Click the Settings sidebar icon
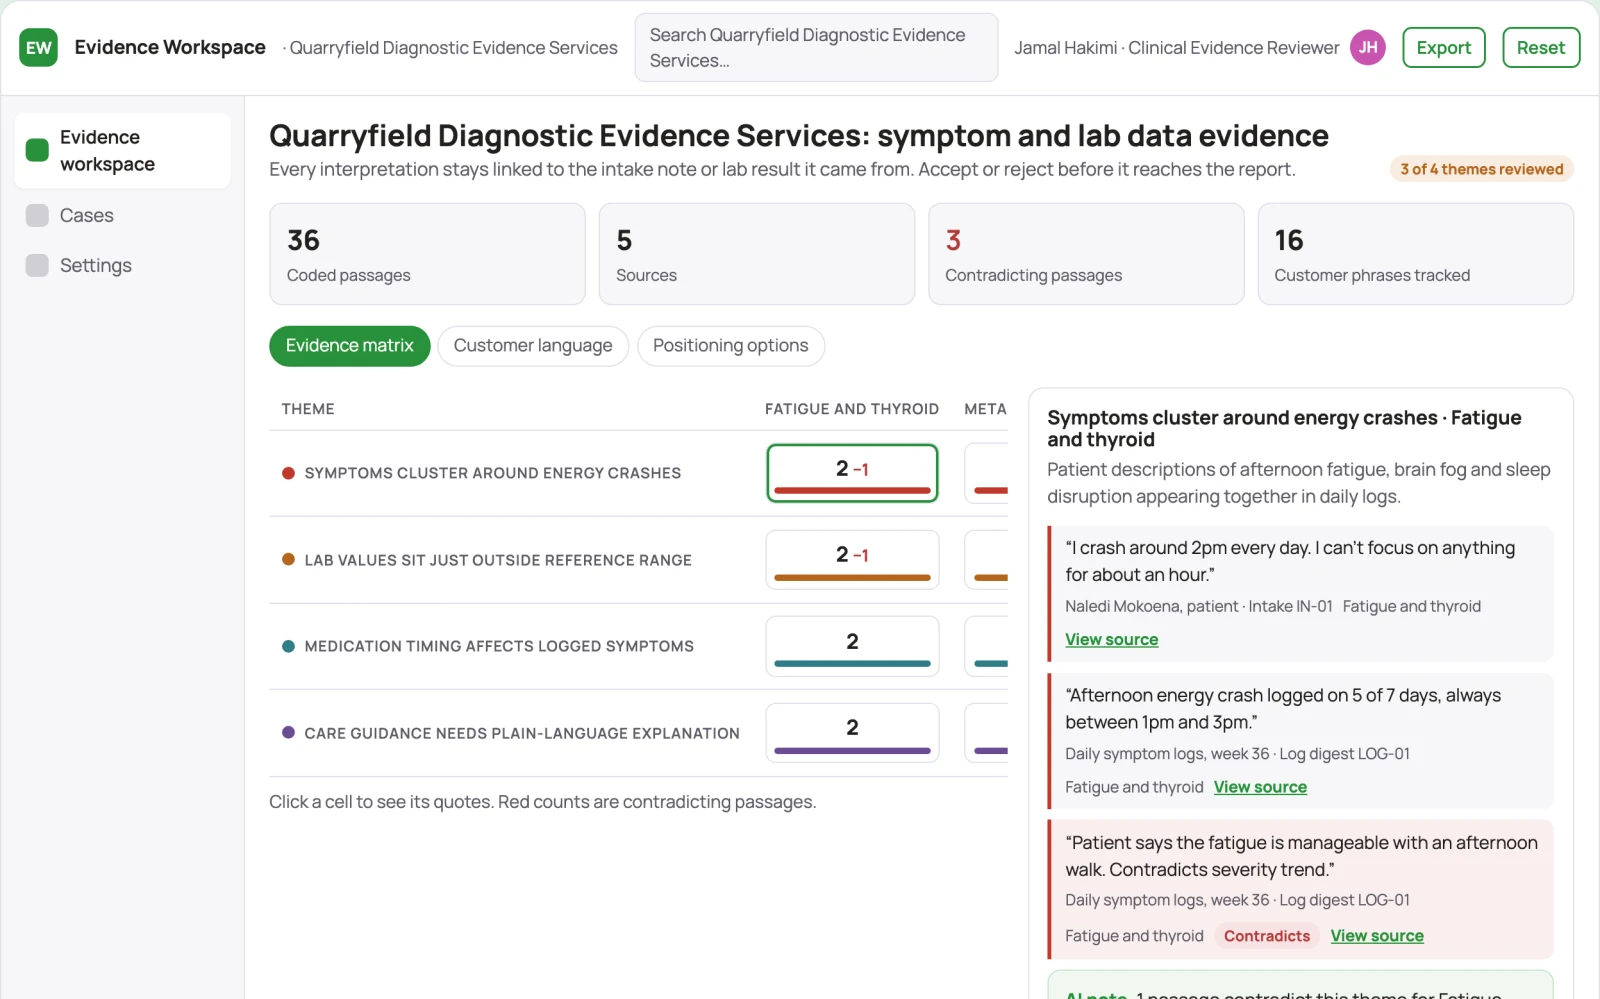Screen dimensions: 1600x999 click(x=37, y=265)
